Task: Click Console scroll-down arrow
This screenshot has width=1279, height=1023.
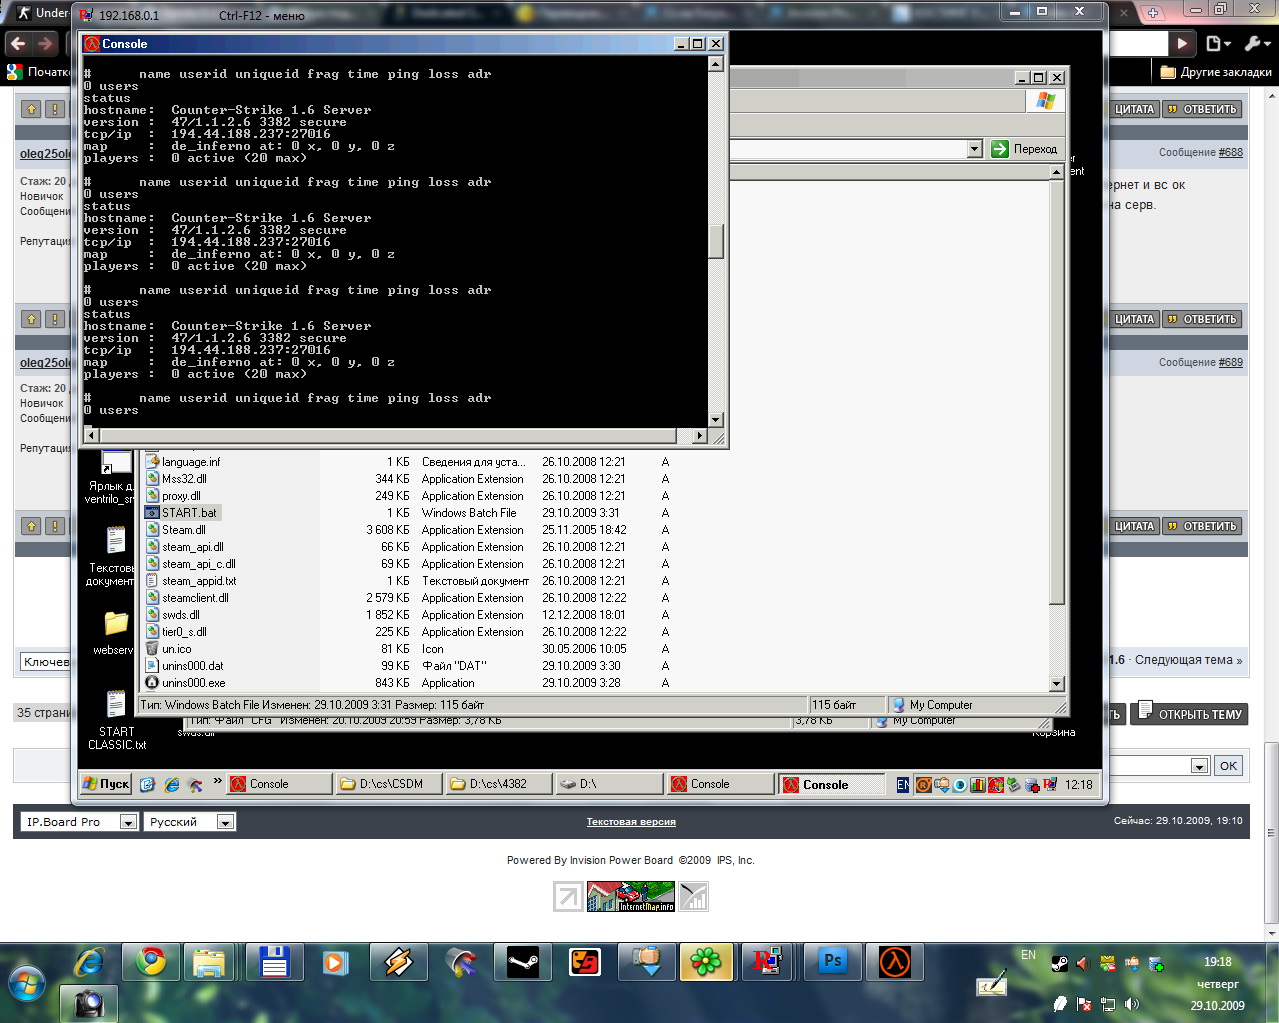Action: pos(716,420)
